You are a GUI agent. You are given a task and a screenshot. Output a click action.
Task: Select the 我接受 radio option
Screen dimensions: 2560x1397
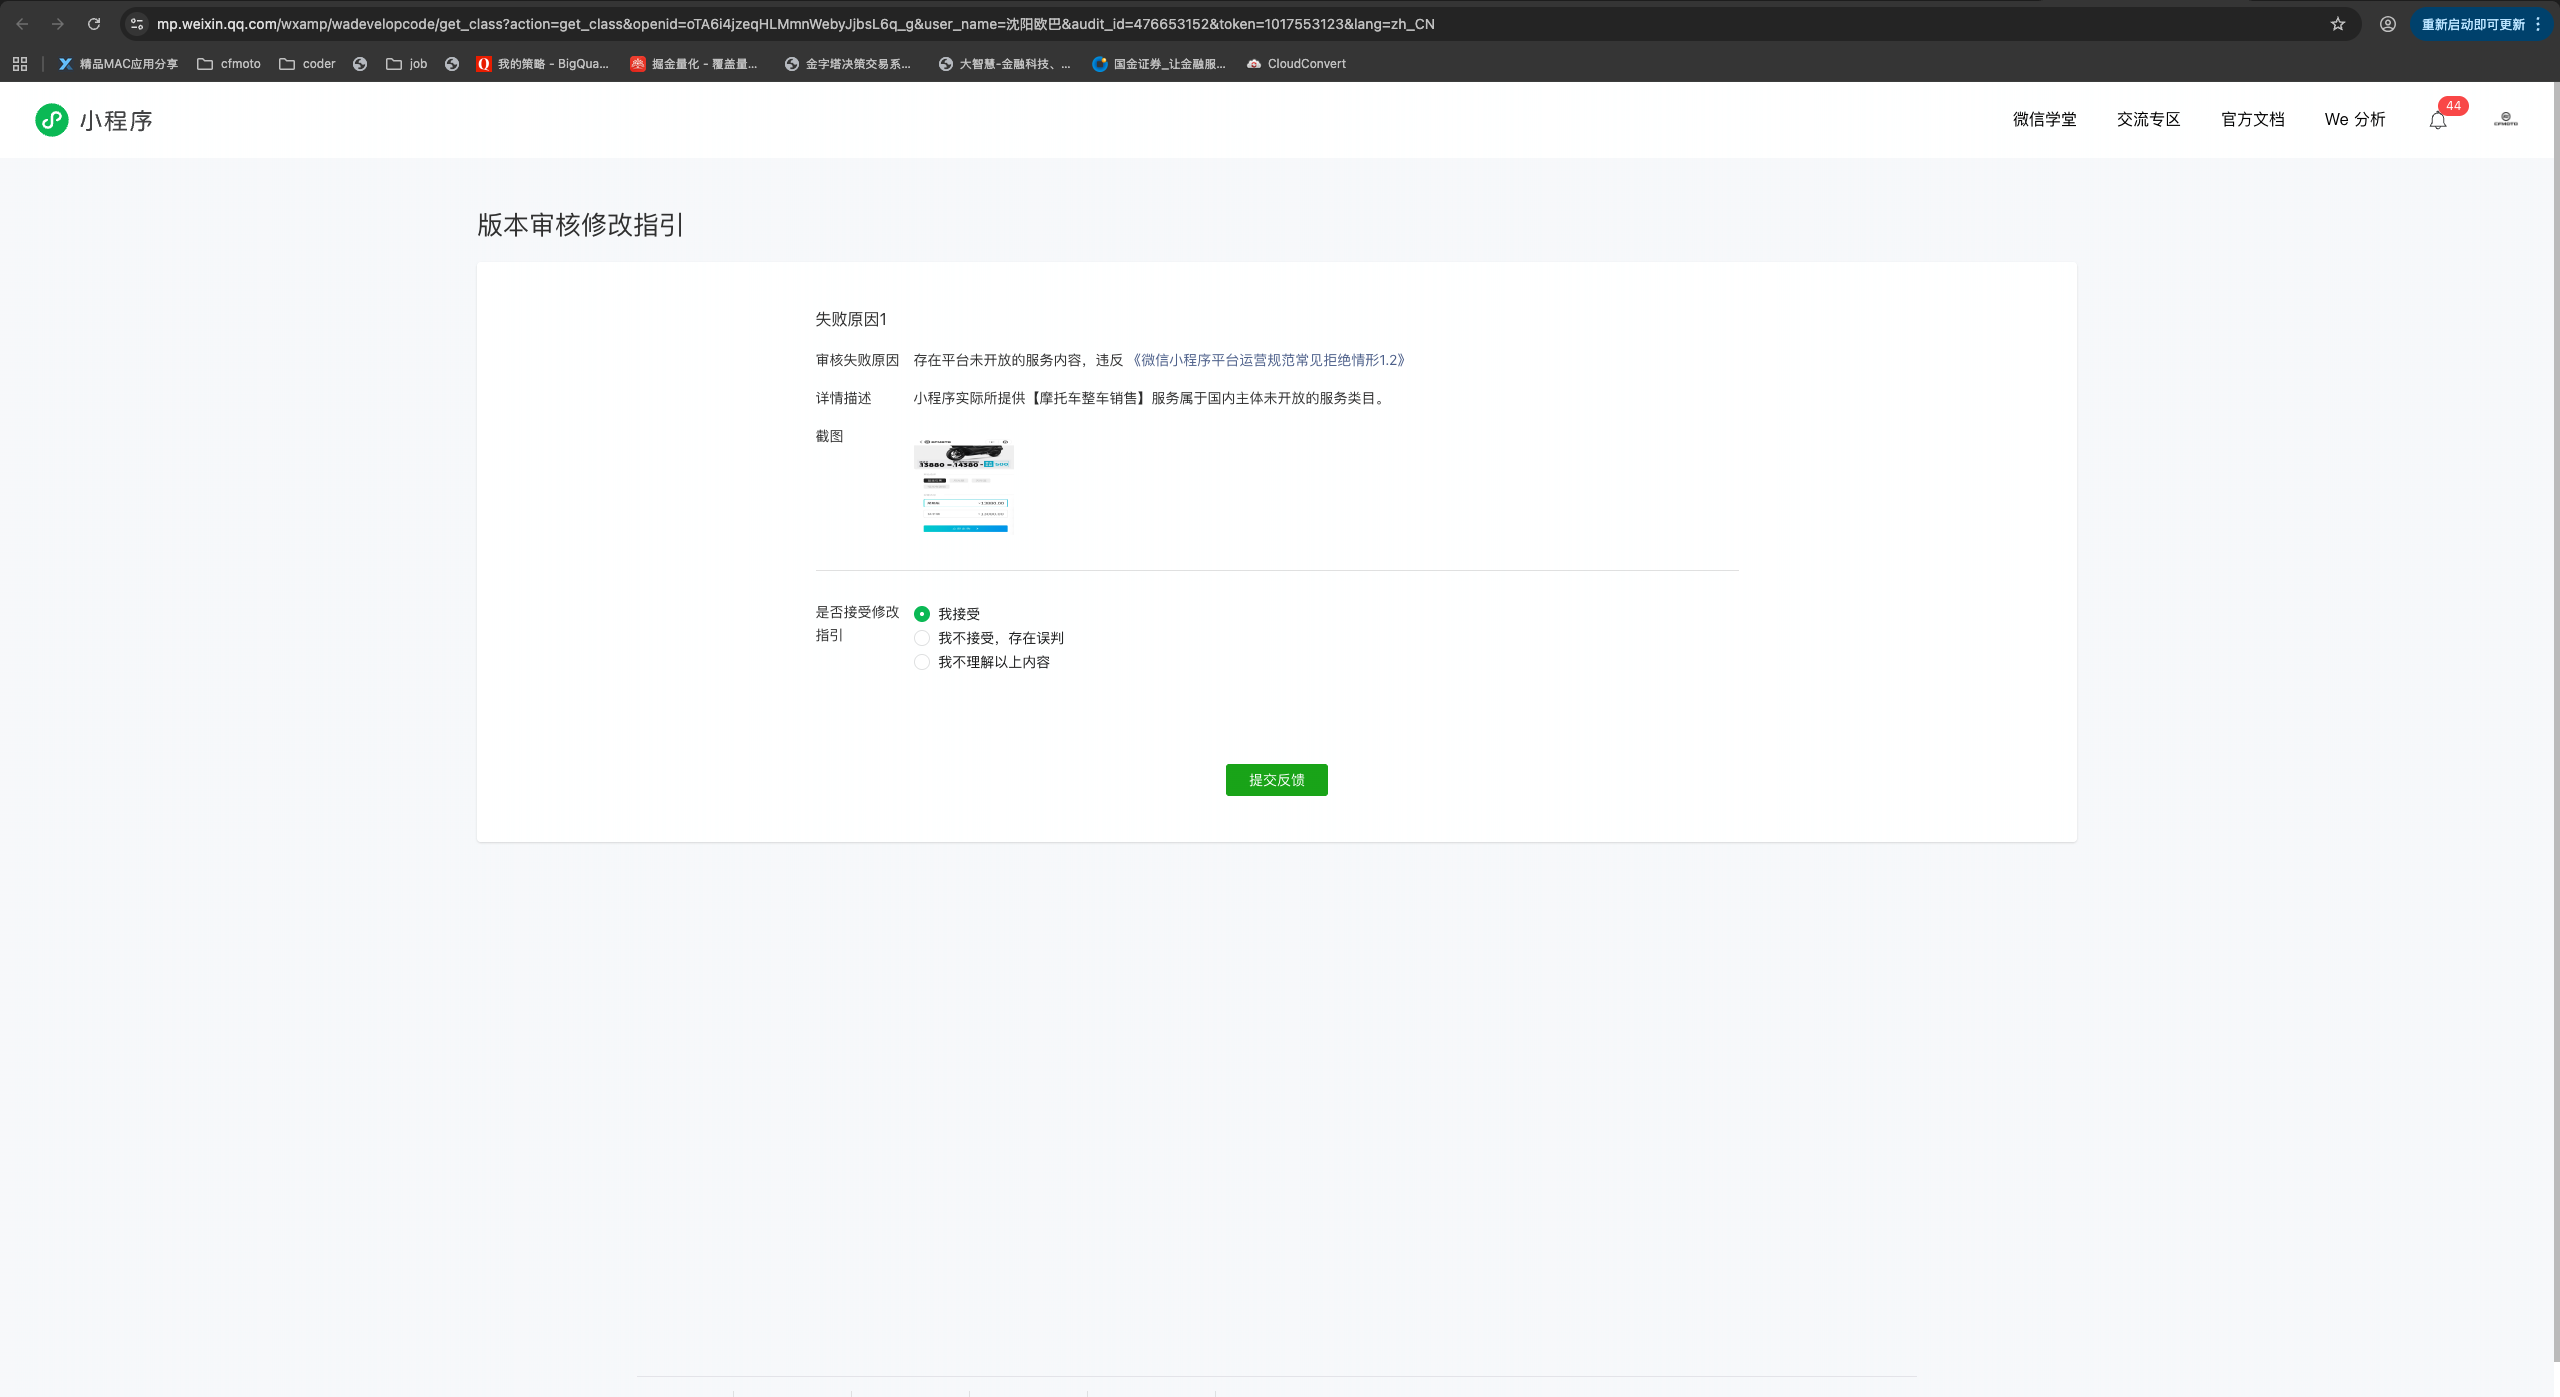point(922,614)
